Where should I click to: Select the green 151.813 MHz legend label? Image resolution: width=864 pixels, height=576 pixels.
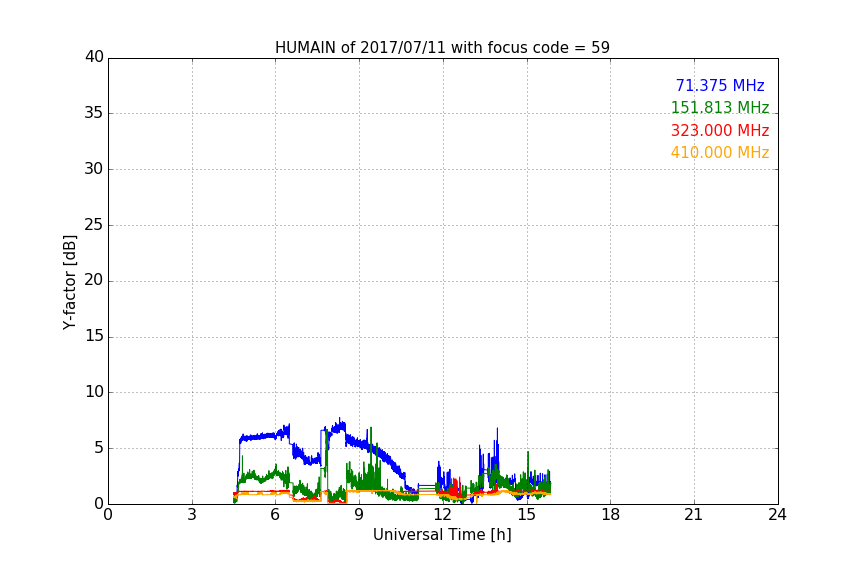pos(720,107)
